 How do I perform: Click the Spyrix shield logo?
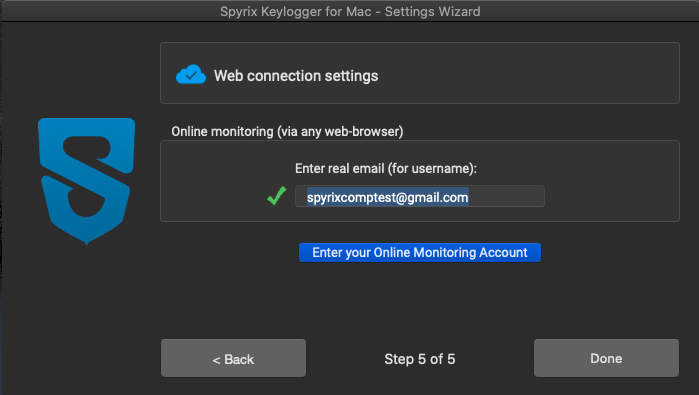point(86,181)
